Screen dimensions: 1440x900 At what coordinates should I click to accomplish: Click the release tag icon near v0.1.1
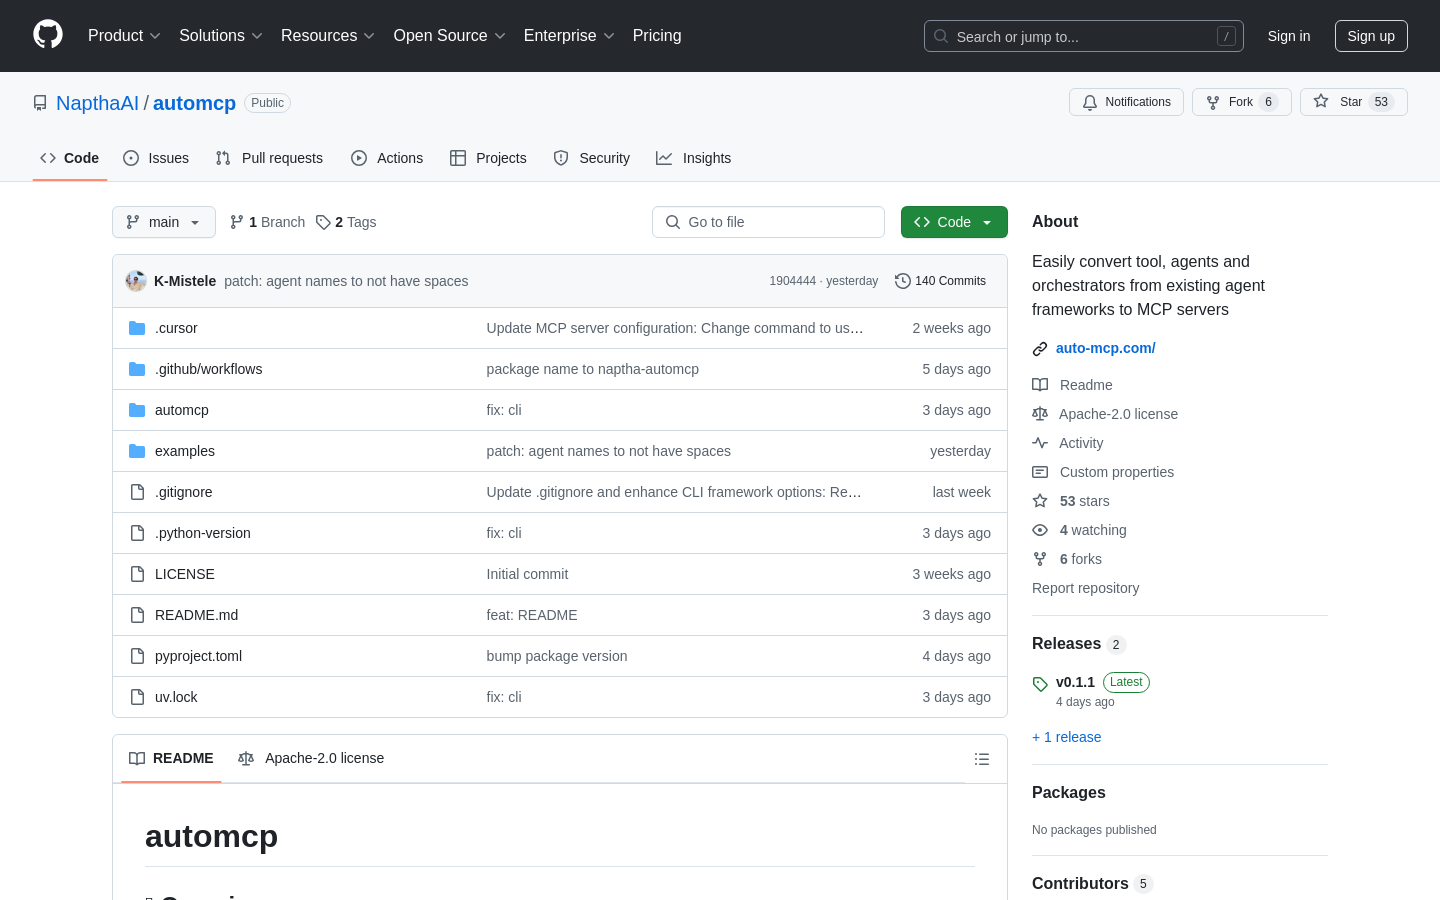[x=1040, y=684]
